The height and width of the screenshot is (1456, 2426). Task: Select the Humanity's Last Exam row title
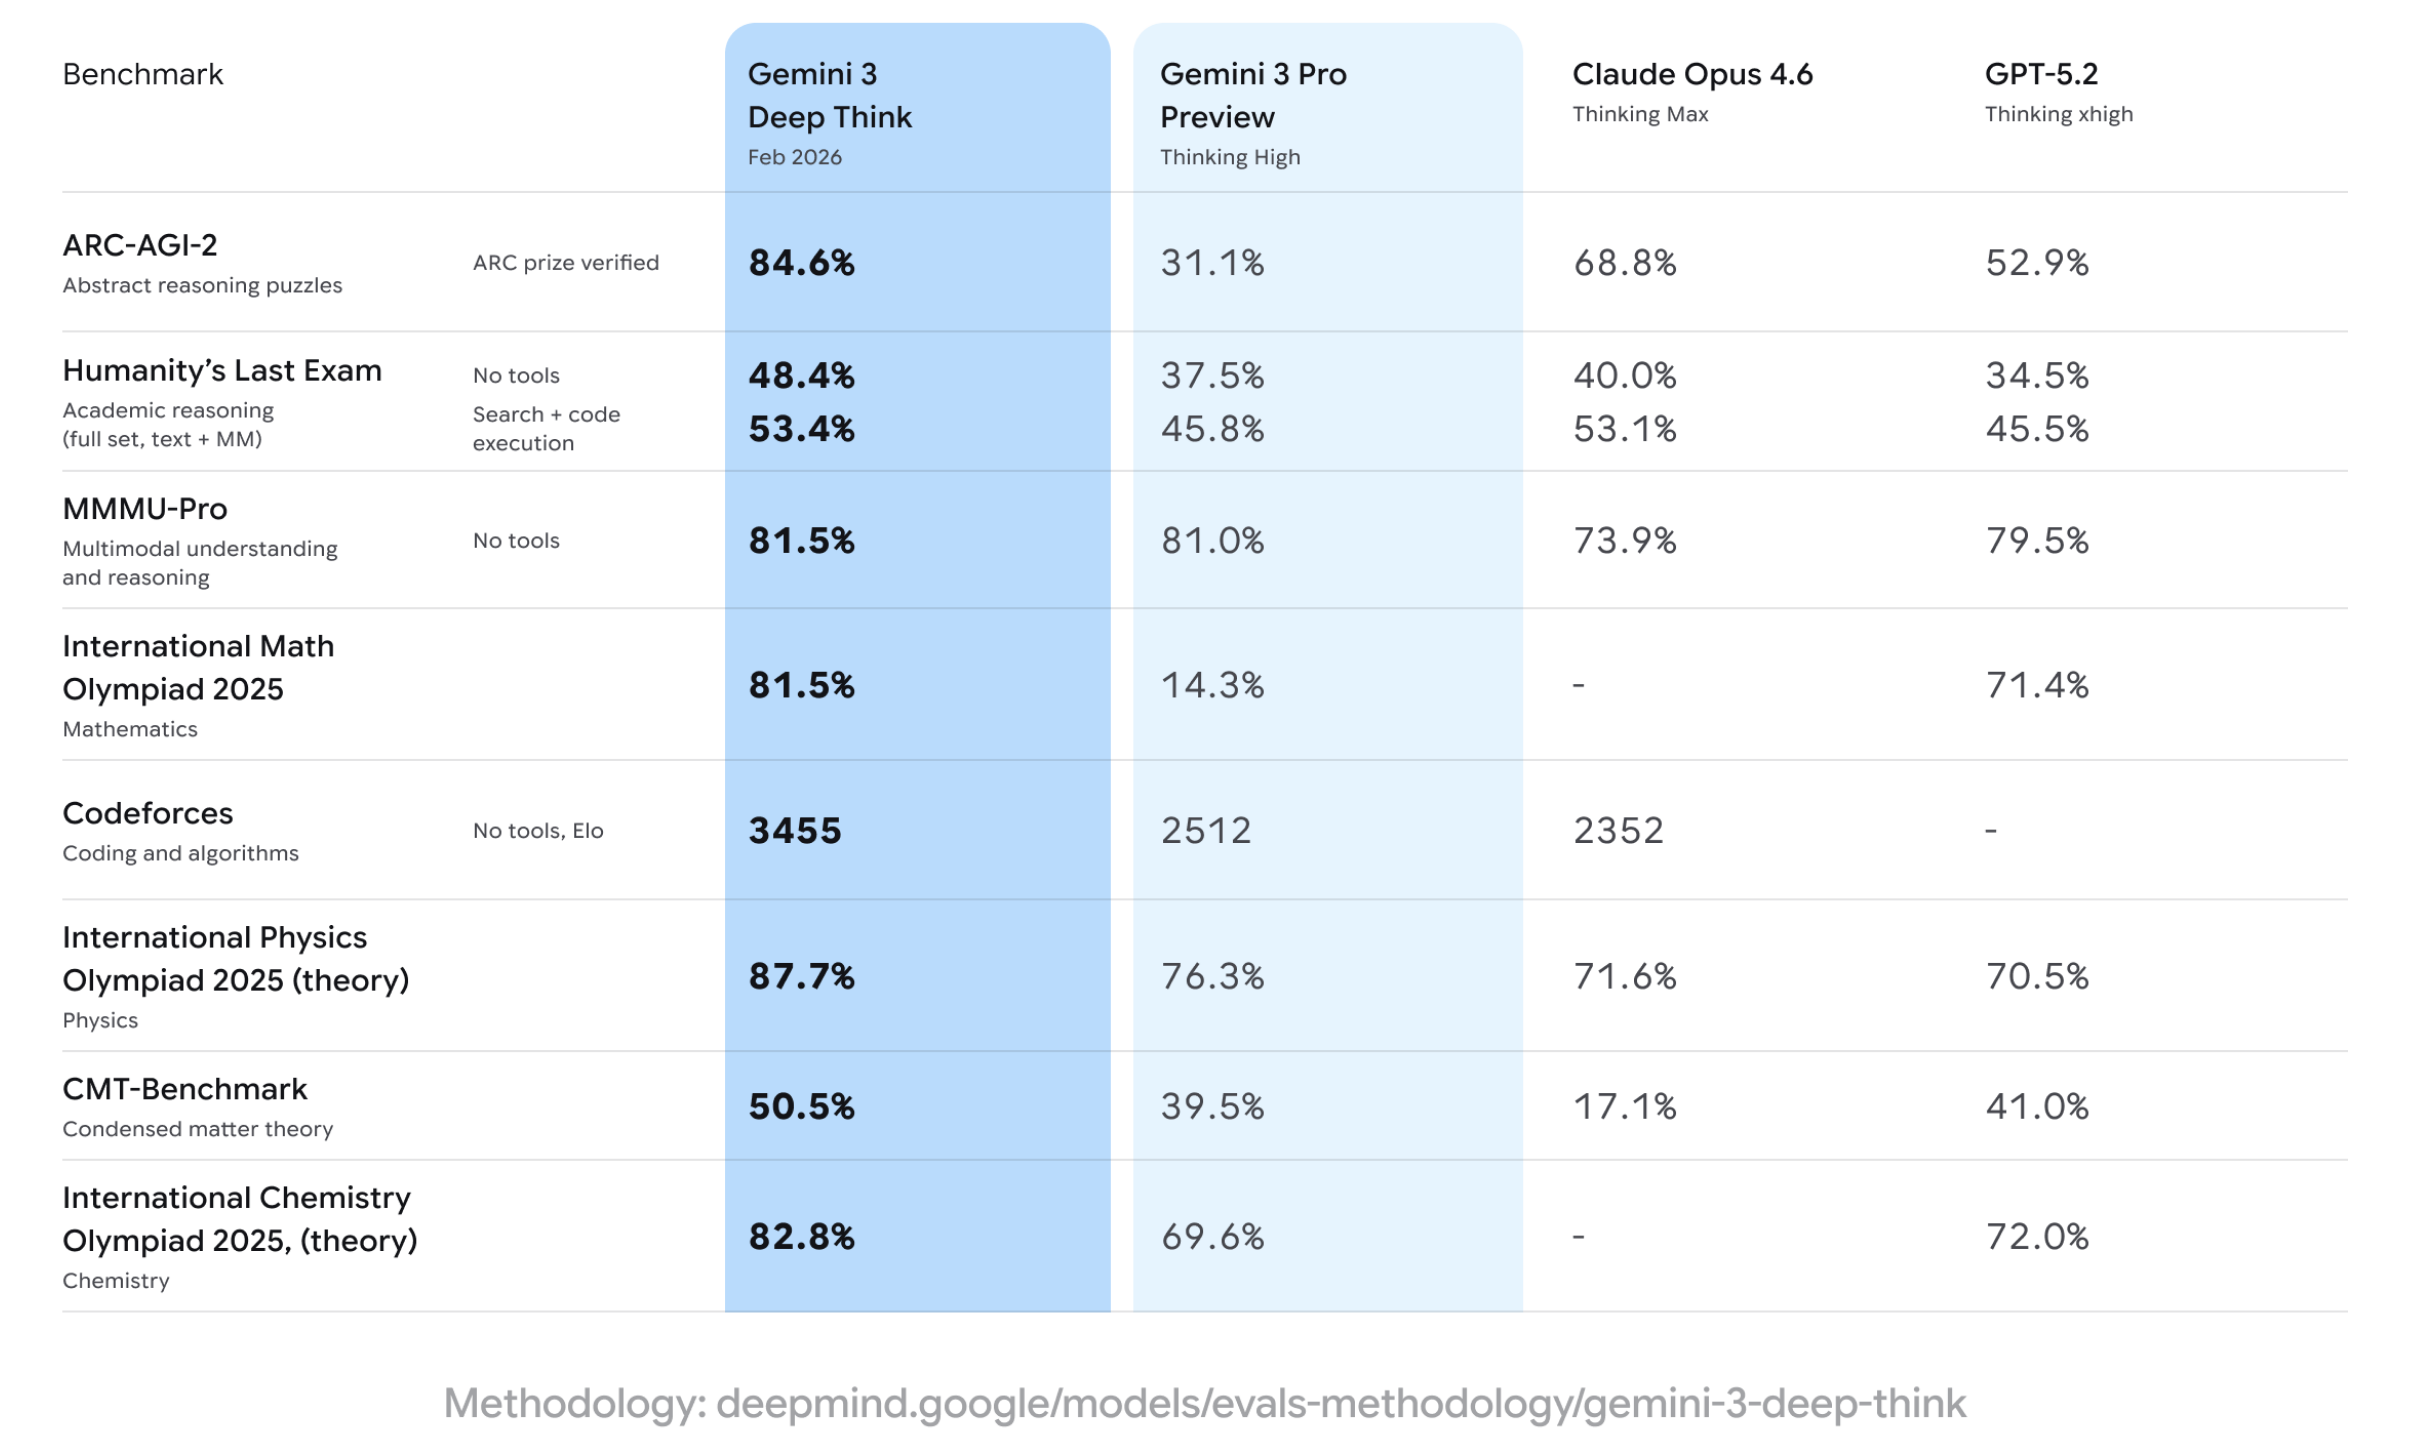coord(222,371)
